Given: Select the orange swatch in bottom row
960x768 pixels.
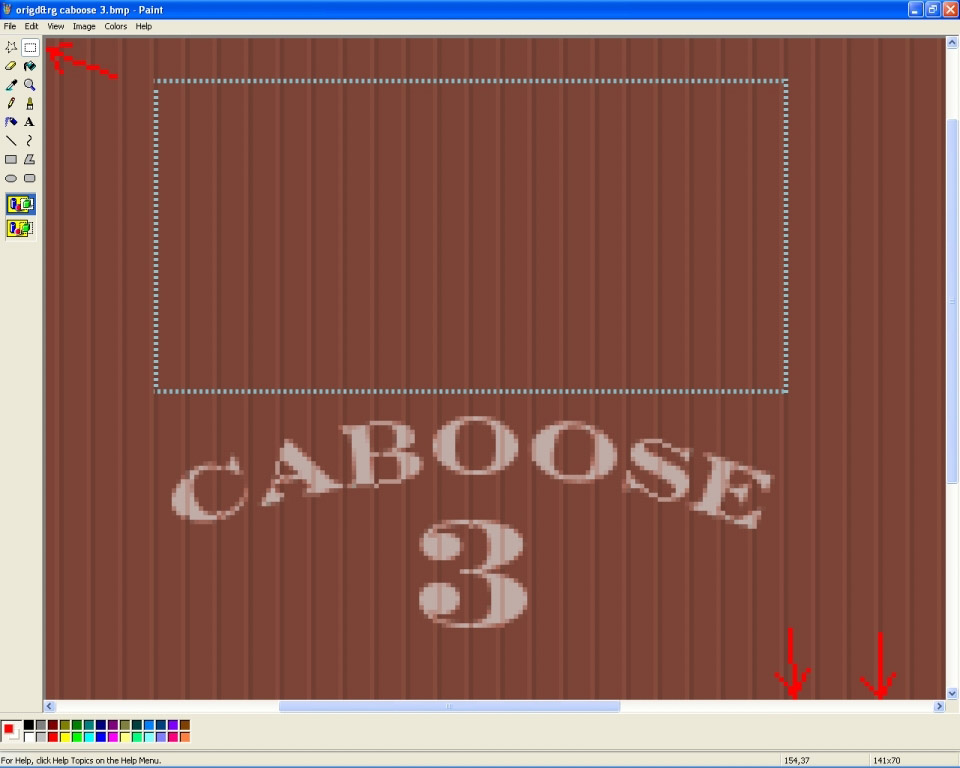Looking at the screenshot, I should click(185, 737).
